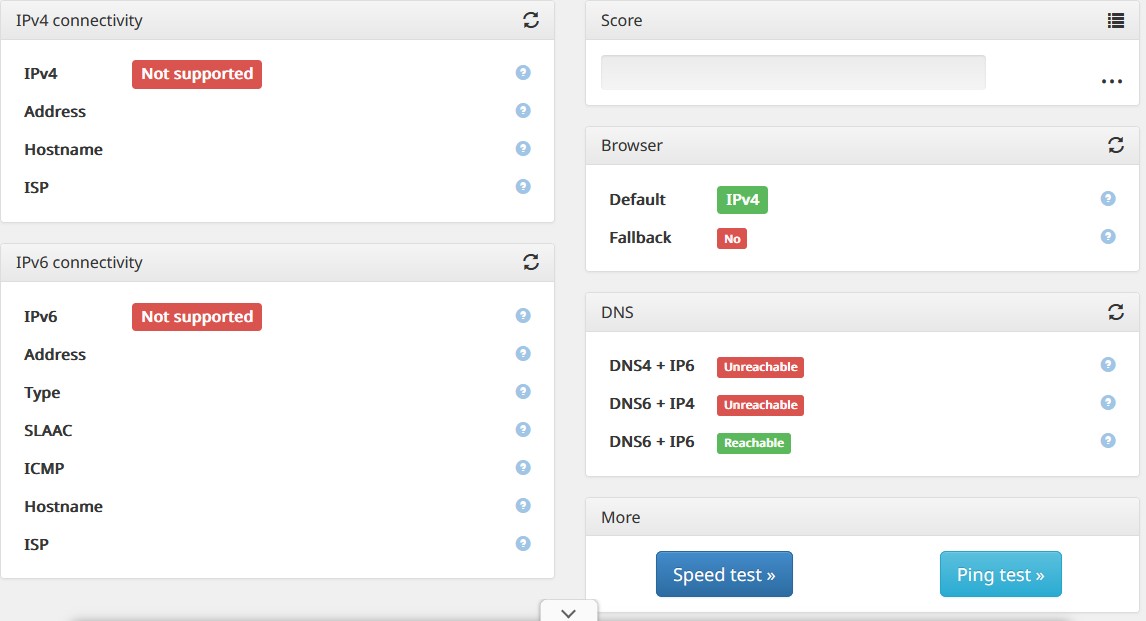Show help for IPv4 Hostname
Screen dimensions: 1146x621
[x=523, y=149]
